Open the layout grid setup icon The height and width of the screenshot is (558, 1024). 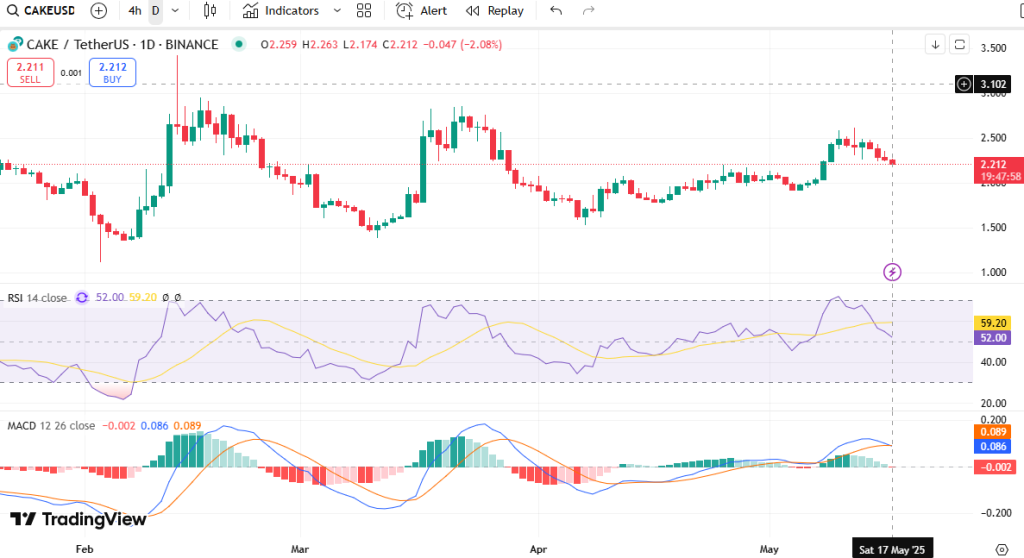point(364,11)
